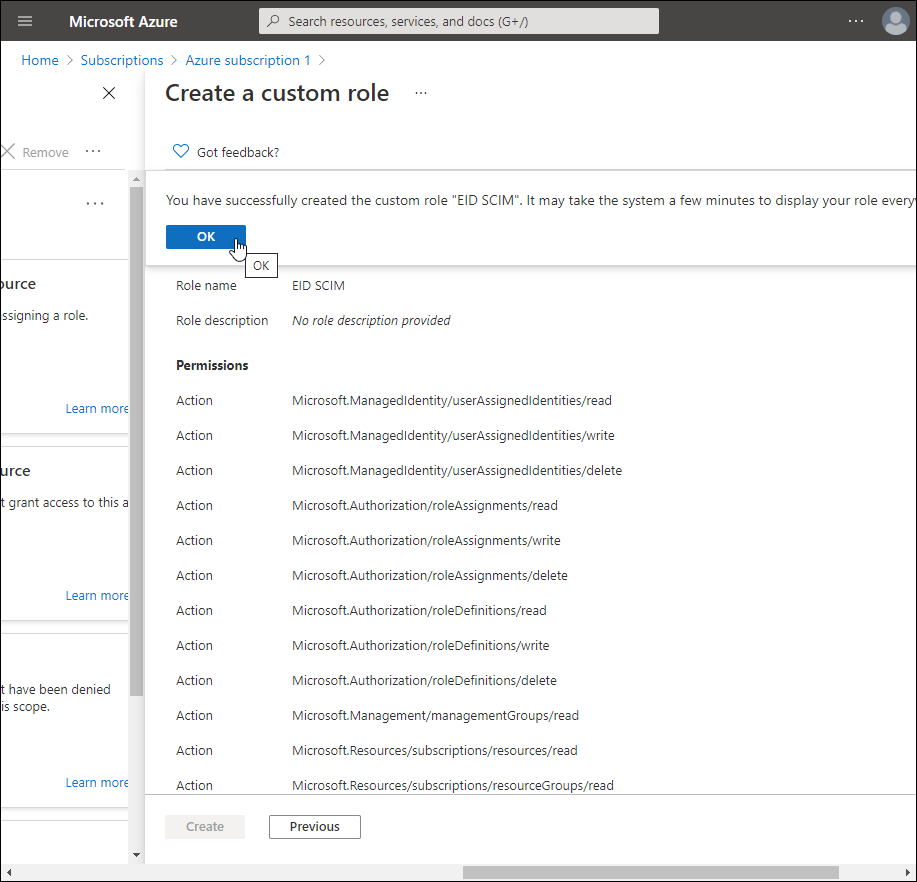Click the left panel scrollbar down arrow
This screenshot has height=882, width=917.
click(137, 855)
